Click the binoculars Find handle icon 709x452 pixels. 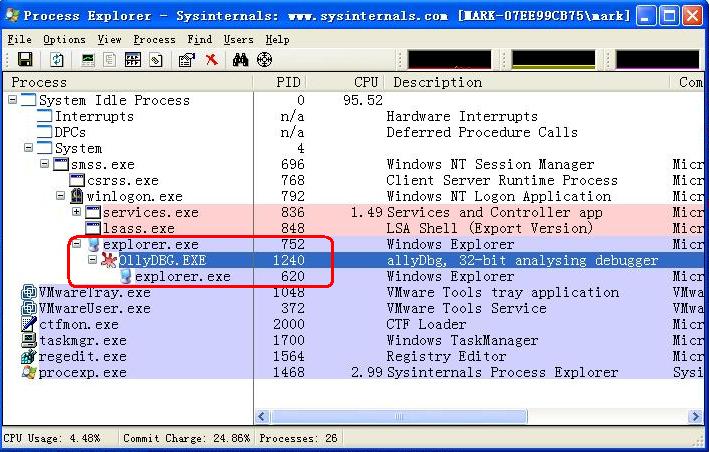[241, 60]
